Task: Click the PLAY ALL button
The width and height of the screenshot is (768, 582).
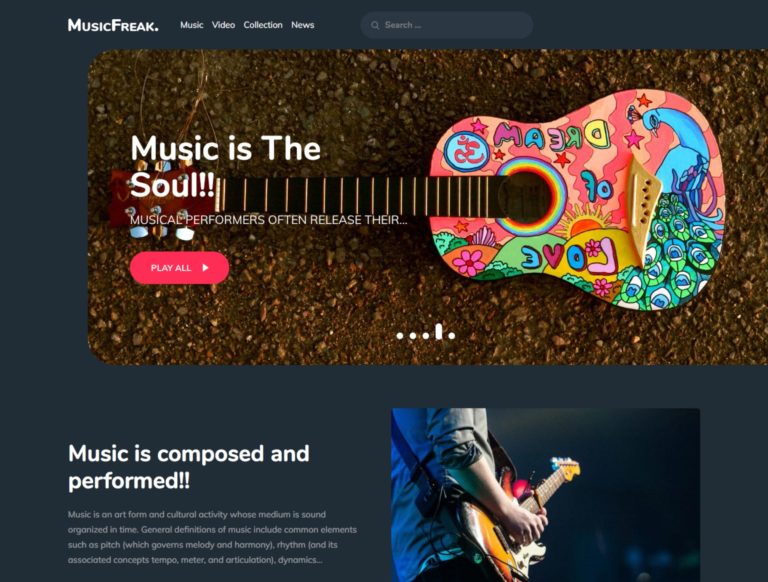Action: [x=179, y=267]
